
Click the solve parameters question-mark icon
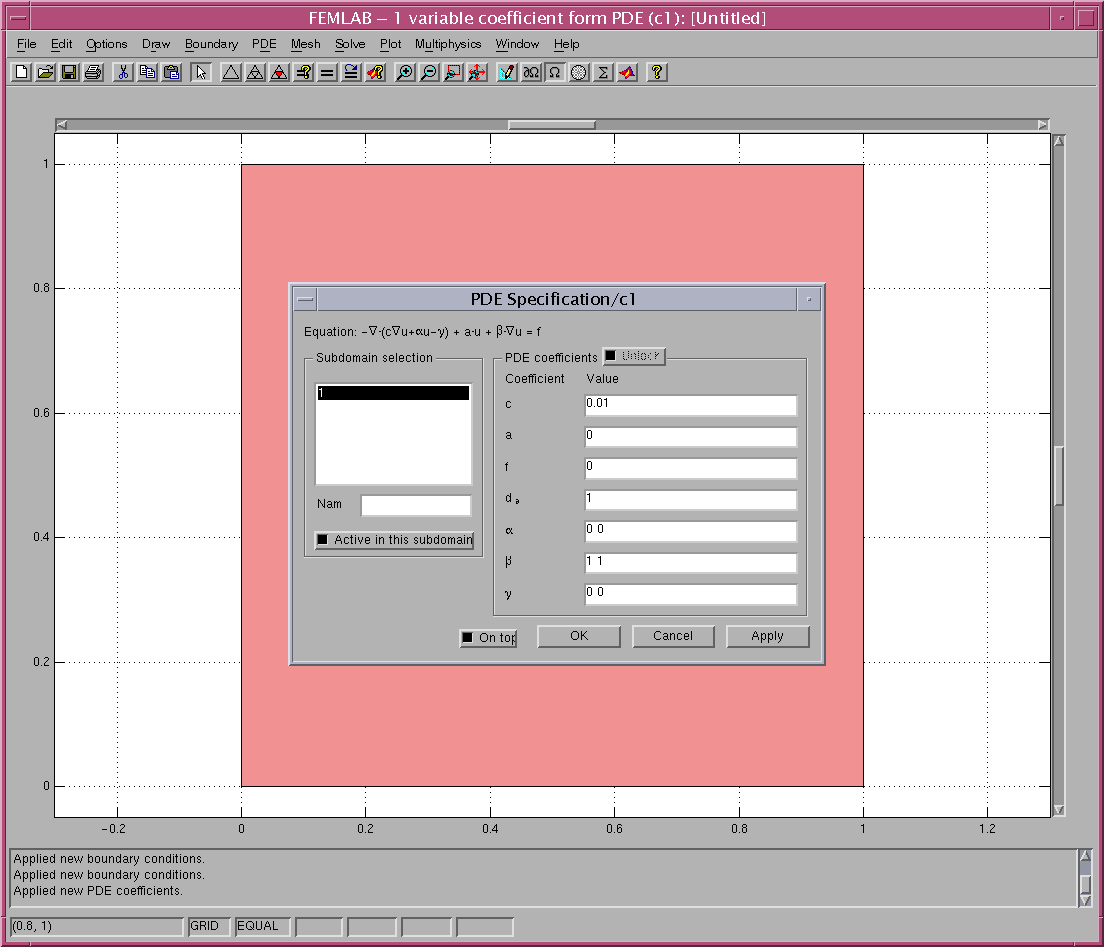(x=303, y=73)
